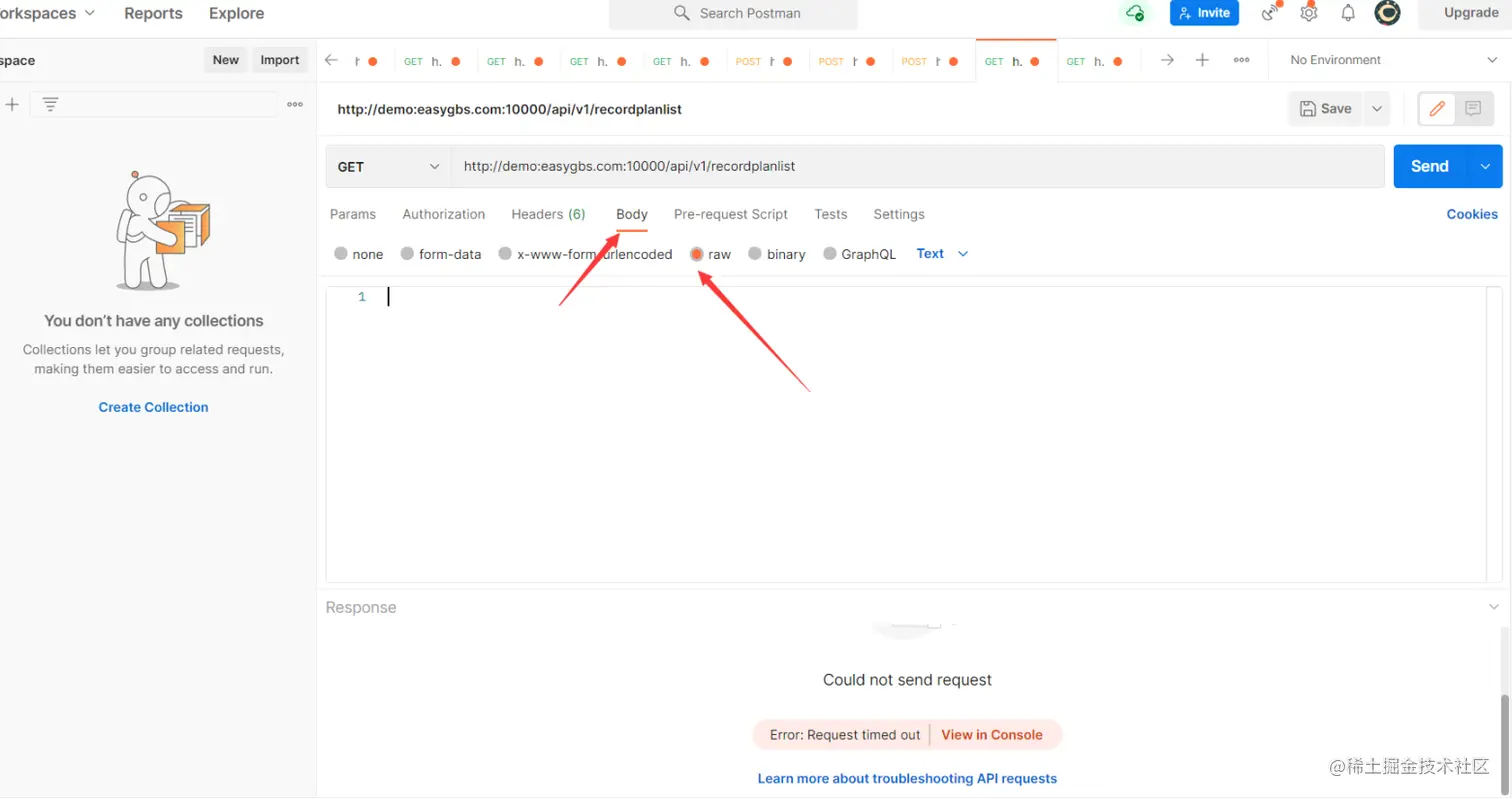Open the Pre-request Script tab
1512x799 pixels.
731,214
